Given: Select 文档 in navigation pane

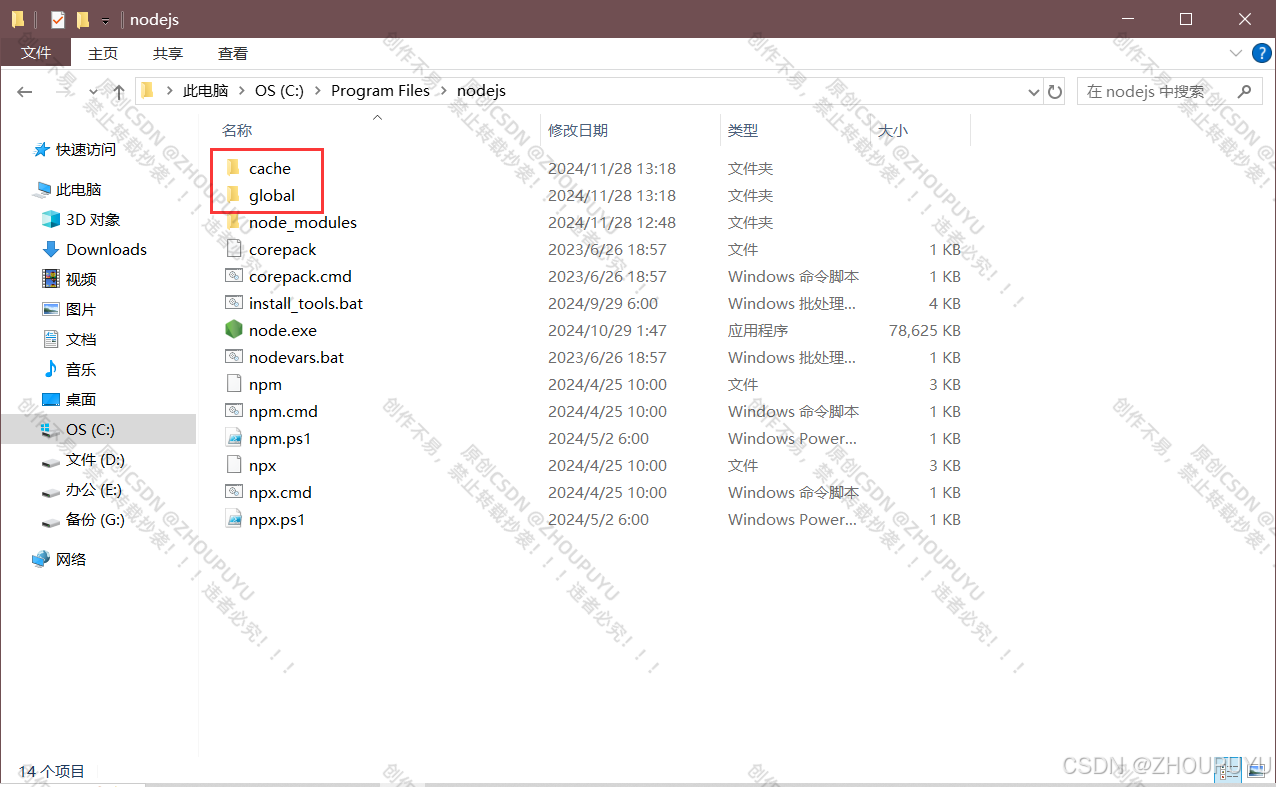Looking at the screenshot, I should 81,339.
